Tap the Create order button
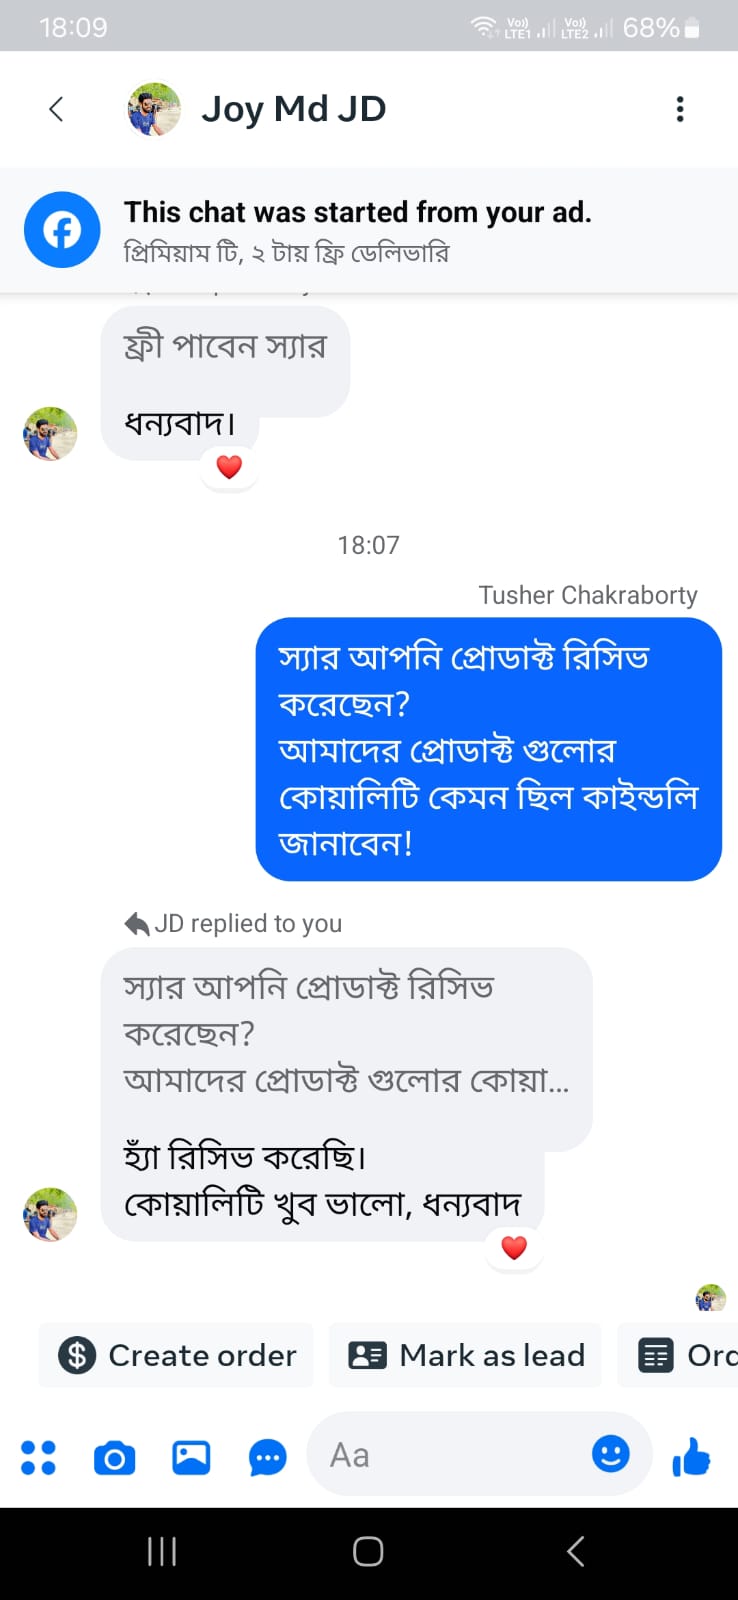738x1600 pixels. 177,1355
